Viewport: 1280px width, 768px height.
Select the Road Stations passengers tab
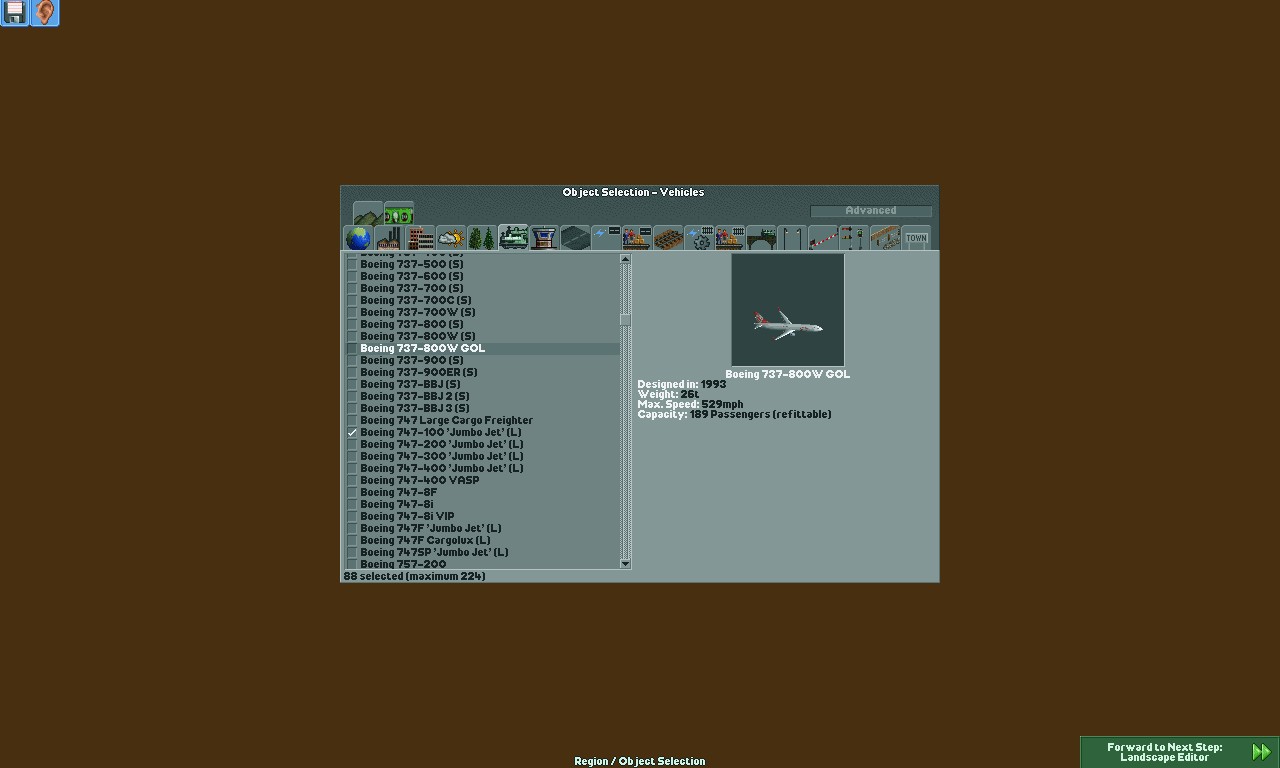coord(637,238)
